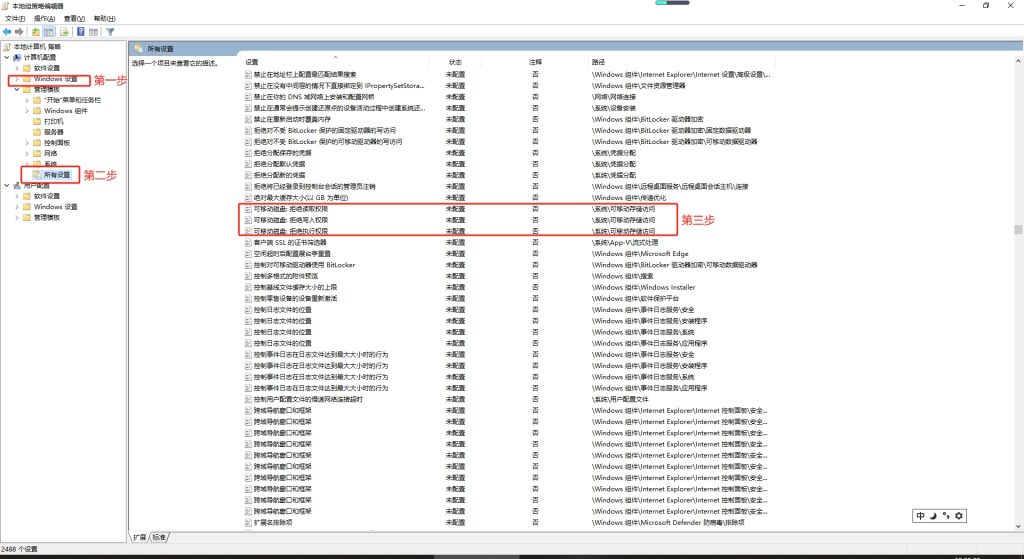Select 控制脱机文件缓存大小的上限 setting
The height and width of the screenshot is (559, 1024).
pos(295,287)
